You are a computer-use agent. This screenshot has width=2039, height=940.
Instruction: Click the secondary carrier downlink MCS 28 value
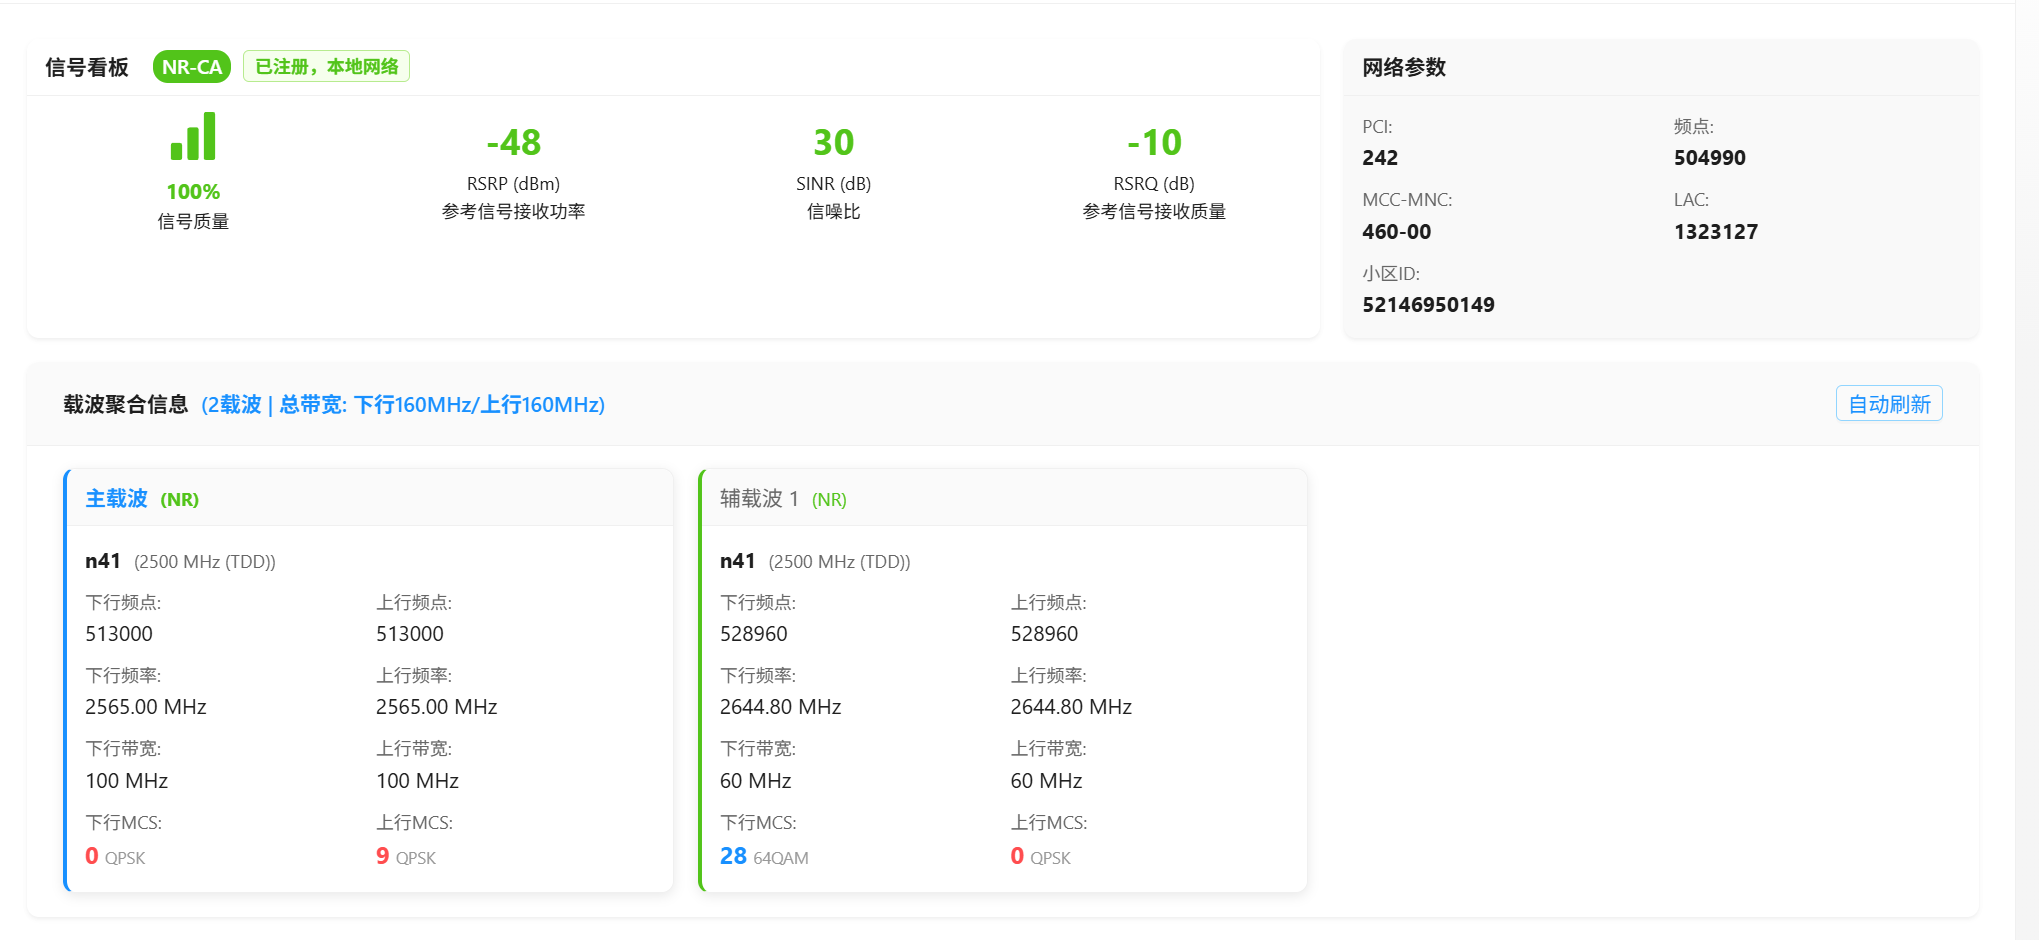point(733,856)
